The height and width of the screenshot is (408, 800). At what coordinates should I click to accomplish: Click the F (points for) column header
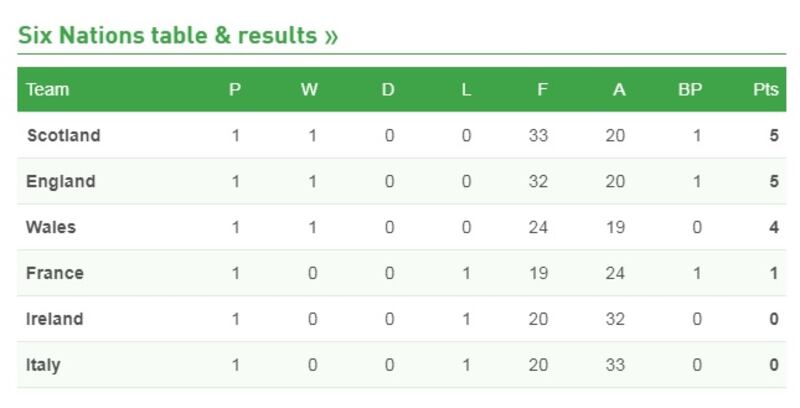(x=542, y=90)
